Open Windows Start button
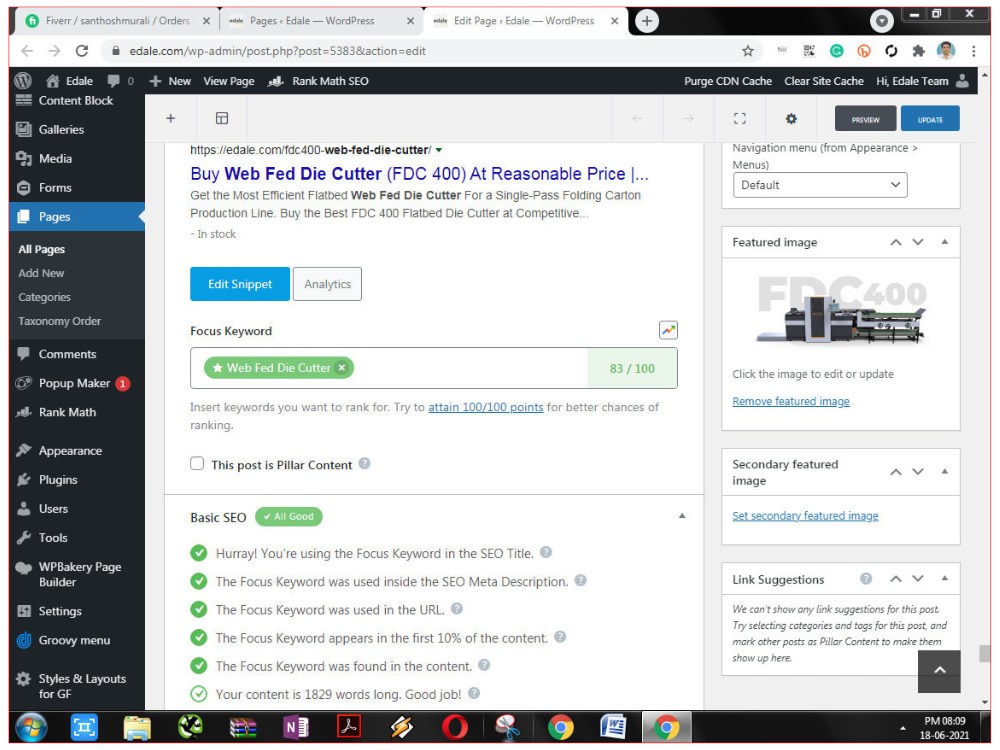 click(31, 728)
